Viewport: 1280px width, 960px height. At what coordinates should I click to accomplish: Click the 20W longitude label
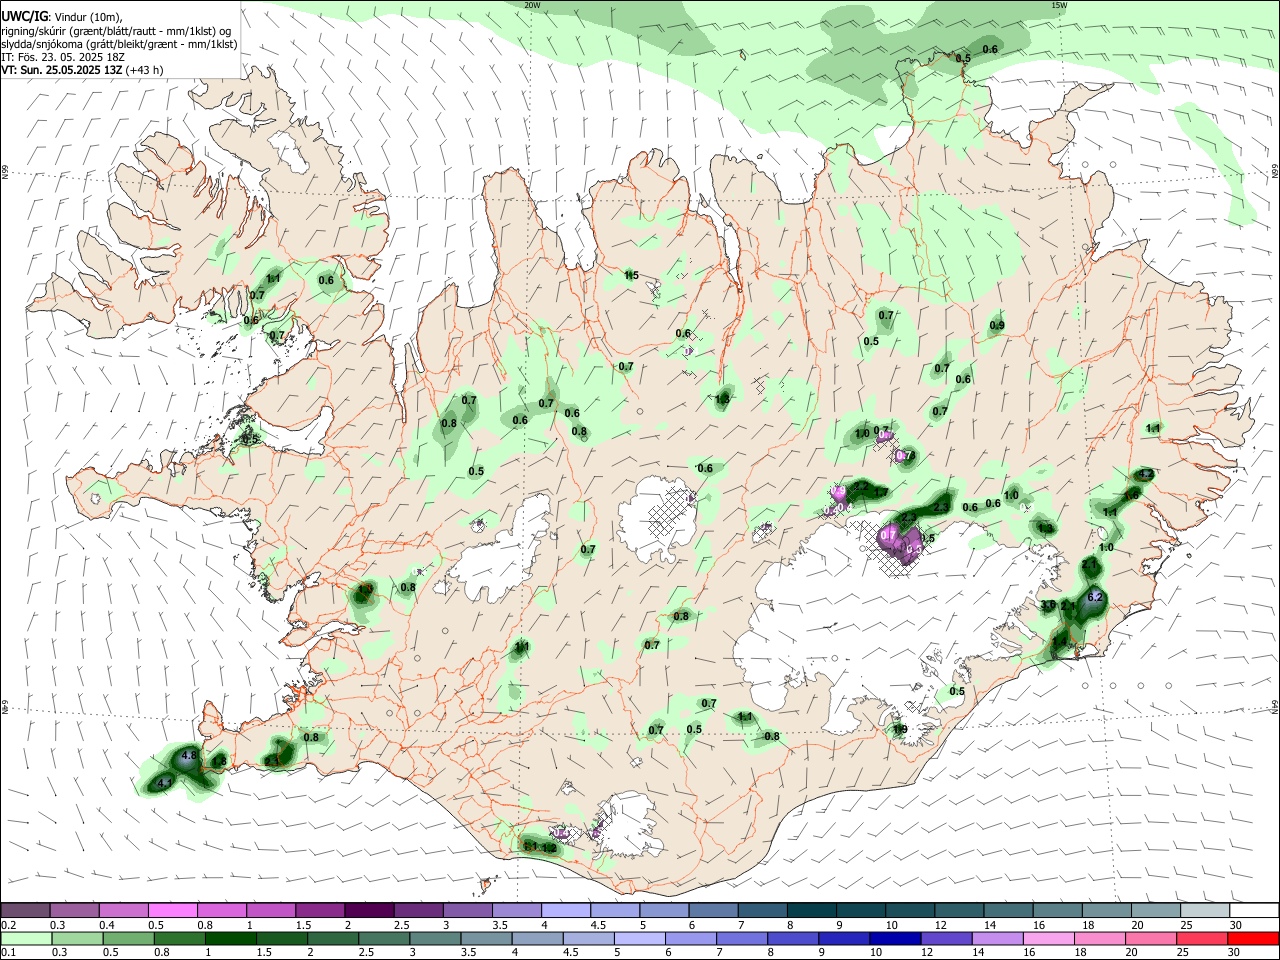[x=532, y=5]
